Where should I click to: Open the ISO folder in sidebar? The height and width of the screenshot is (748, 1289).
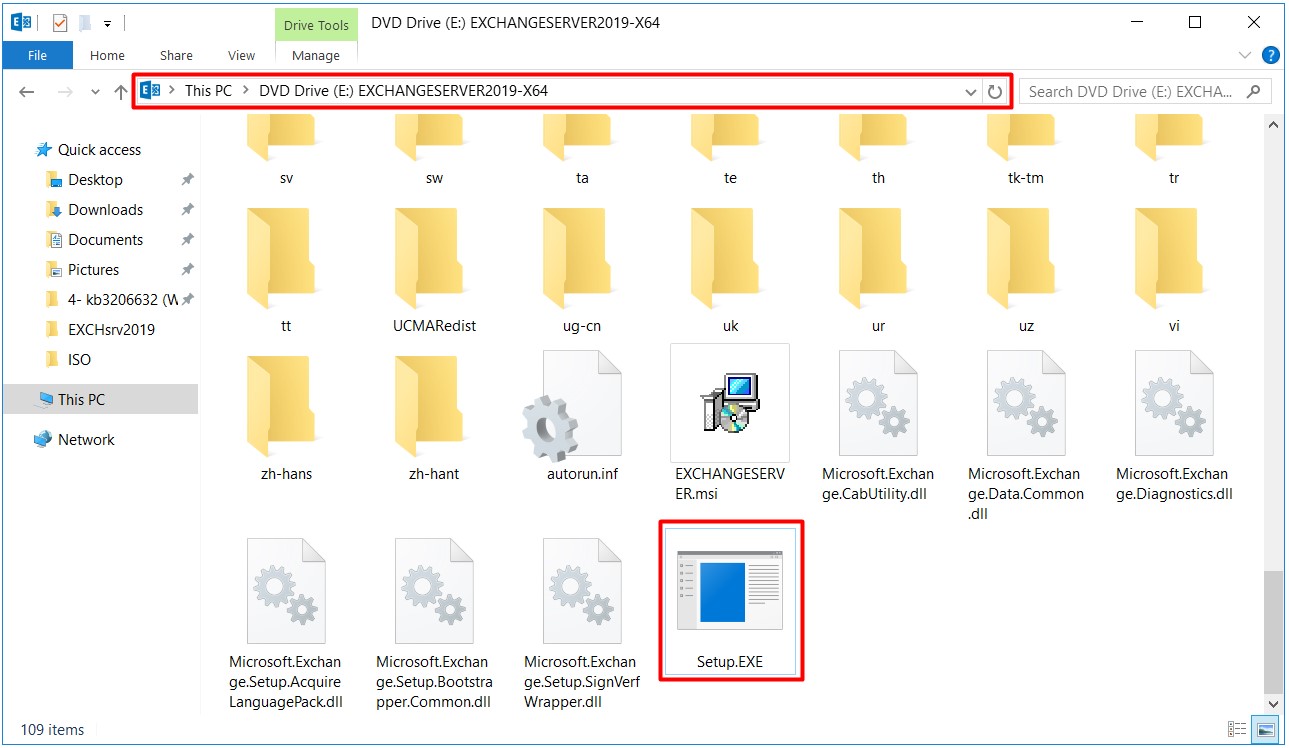79,360
